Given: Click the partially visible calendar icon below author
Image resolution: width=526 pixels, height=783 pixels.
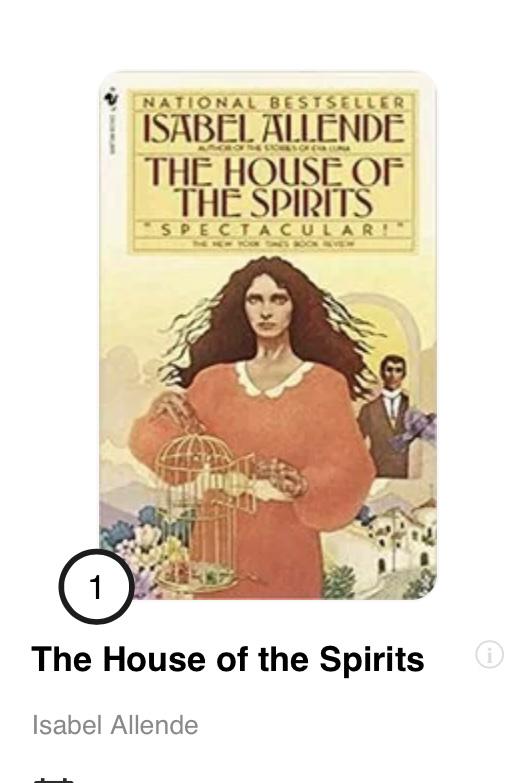Looking at the screenshot, I should pos(54,780).
